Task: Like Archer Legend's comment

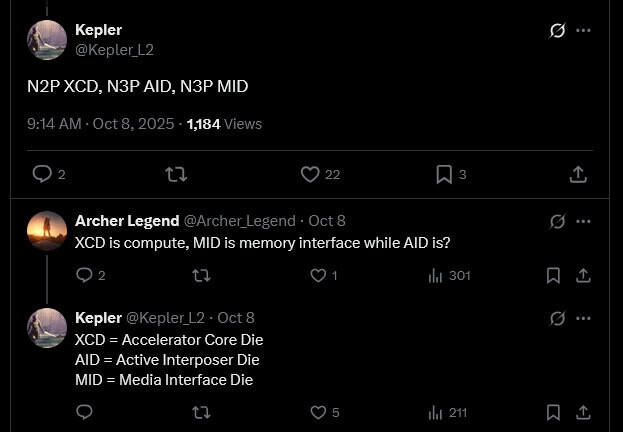Action: coord(318,275)
